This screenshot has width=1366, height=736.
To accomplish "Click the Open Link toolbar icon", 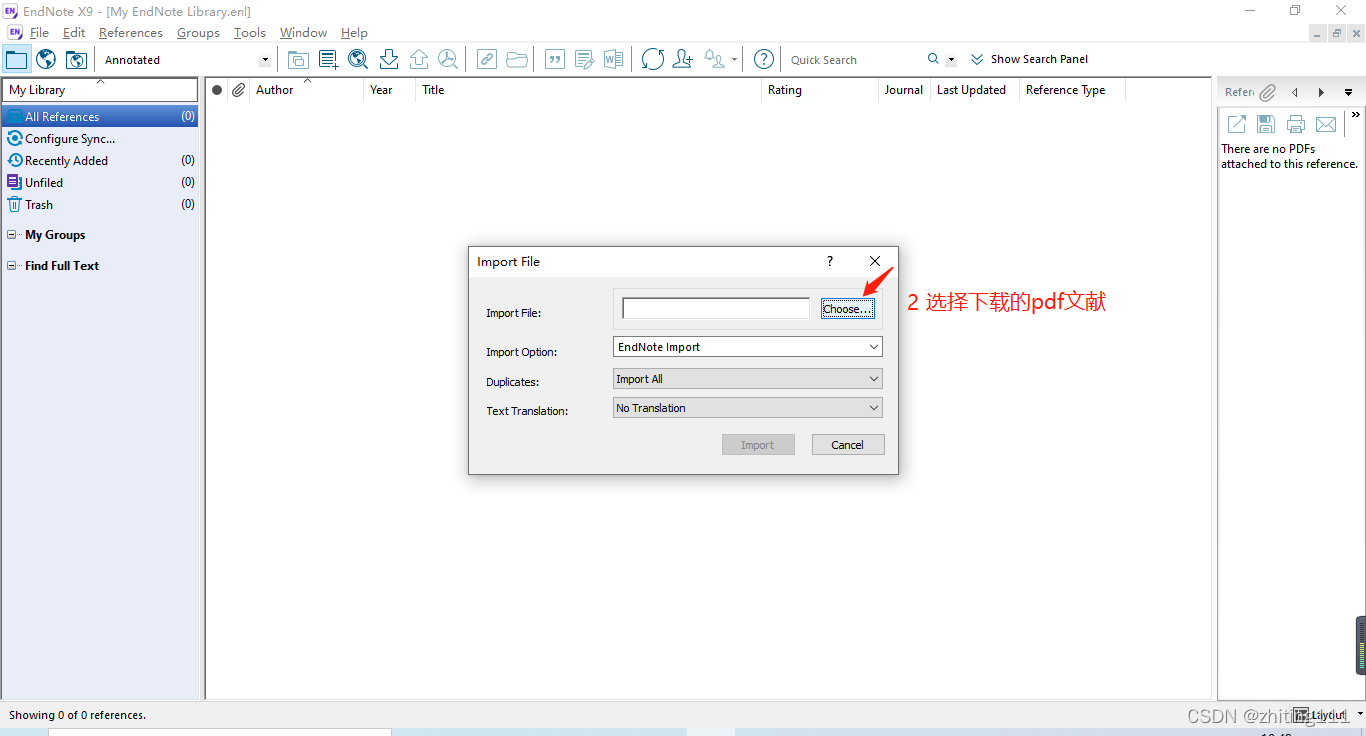I will 486,59.
